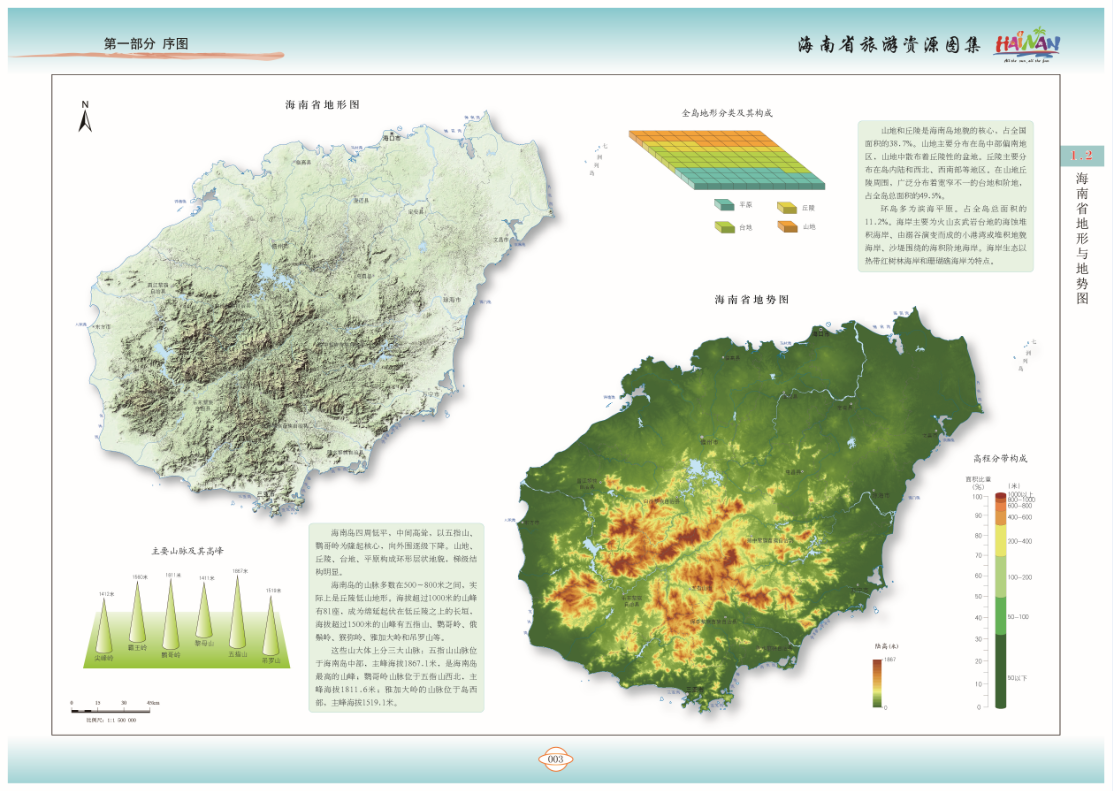Image resolution: width=1113 pixels, height=791 pixels.
Task: Click the 丘陵 yellow legend block
Action: click(785, 207)
